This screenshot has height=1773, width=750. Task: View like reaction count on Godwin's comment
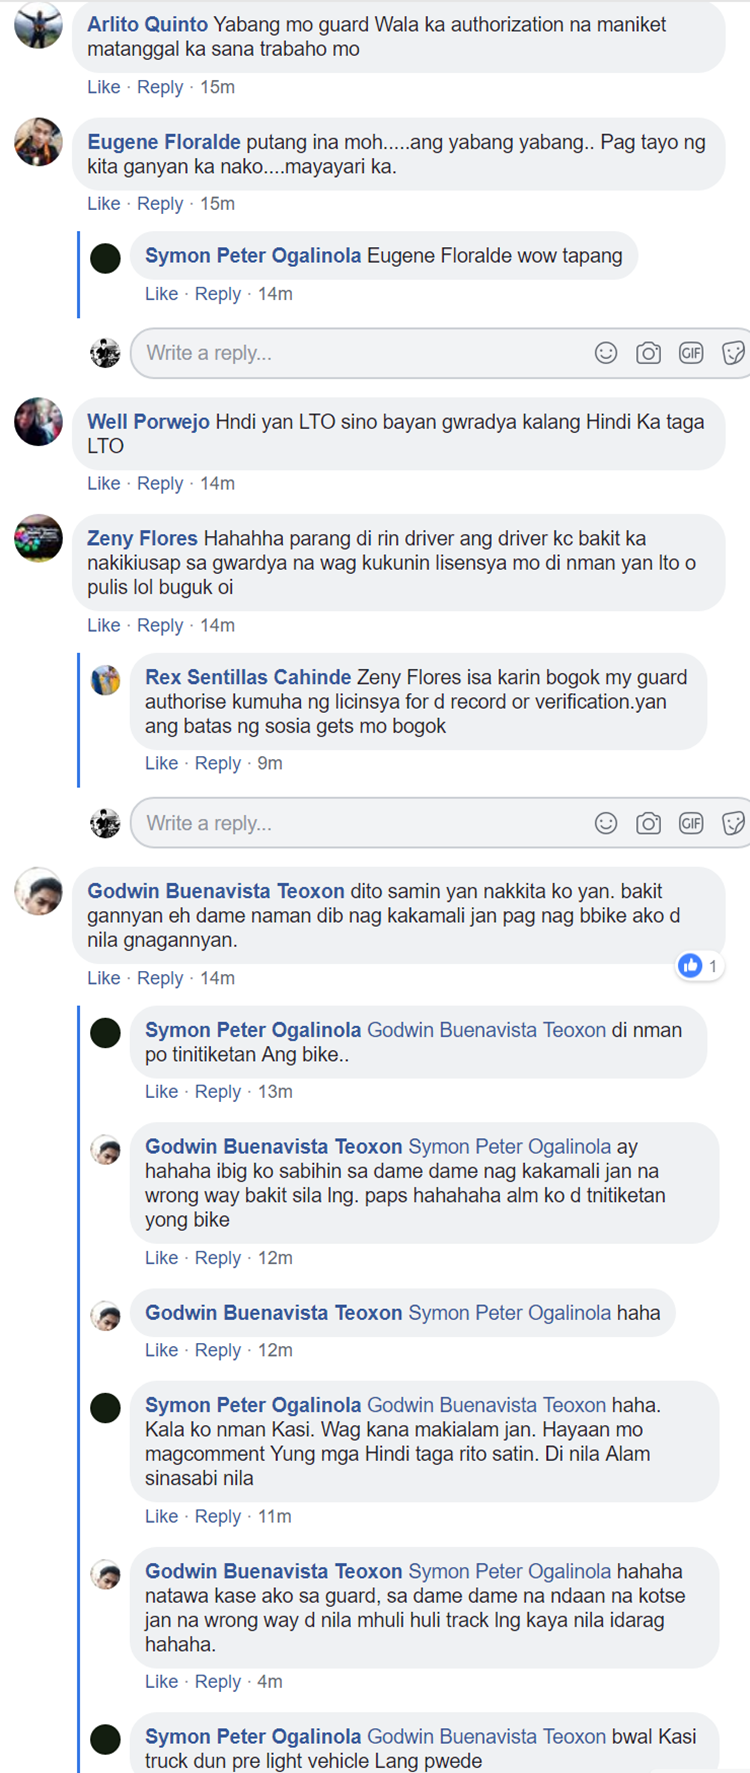(699, 966)
